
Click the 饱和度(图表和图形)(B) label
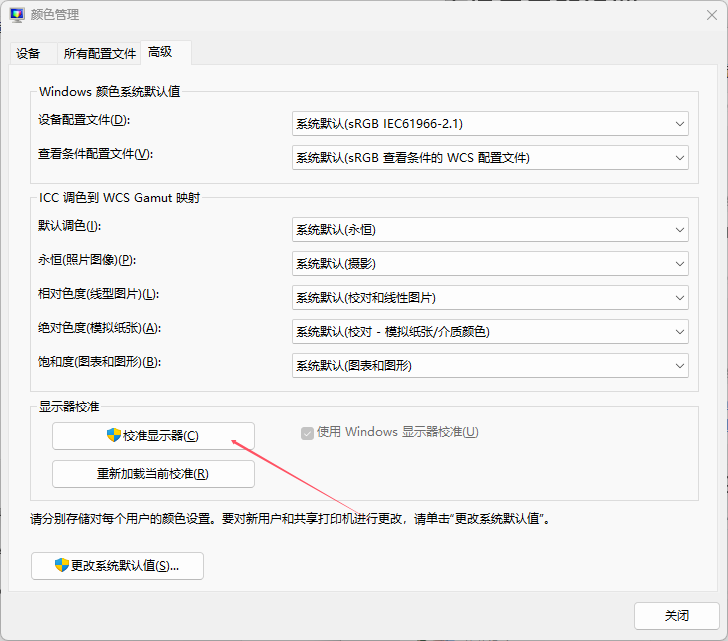click(99, 362)
